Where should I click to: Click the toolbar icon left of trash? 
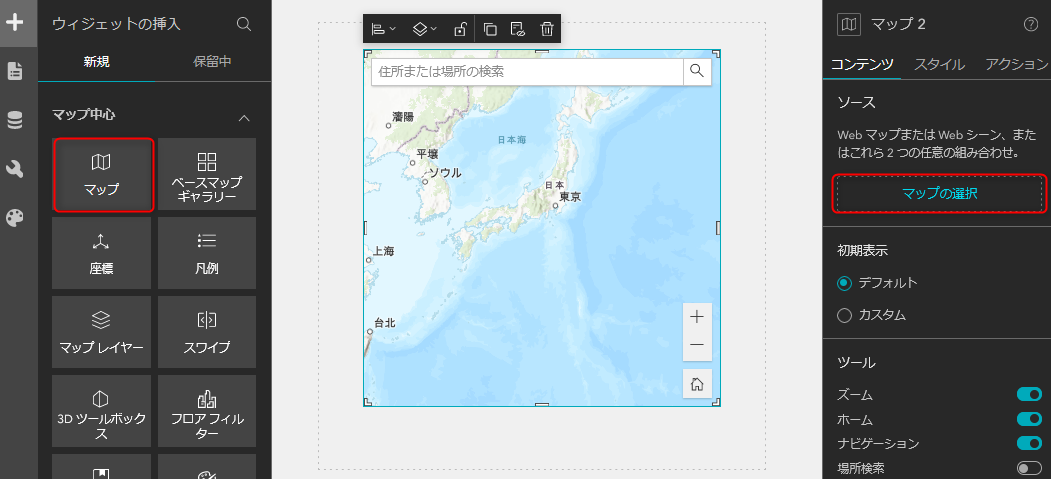(x=517, y=29)
